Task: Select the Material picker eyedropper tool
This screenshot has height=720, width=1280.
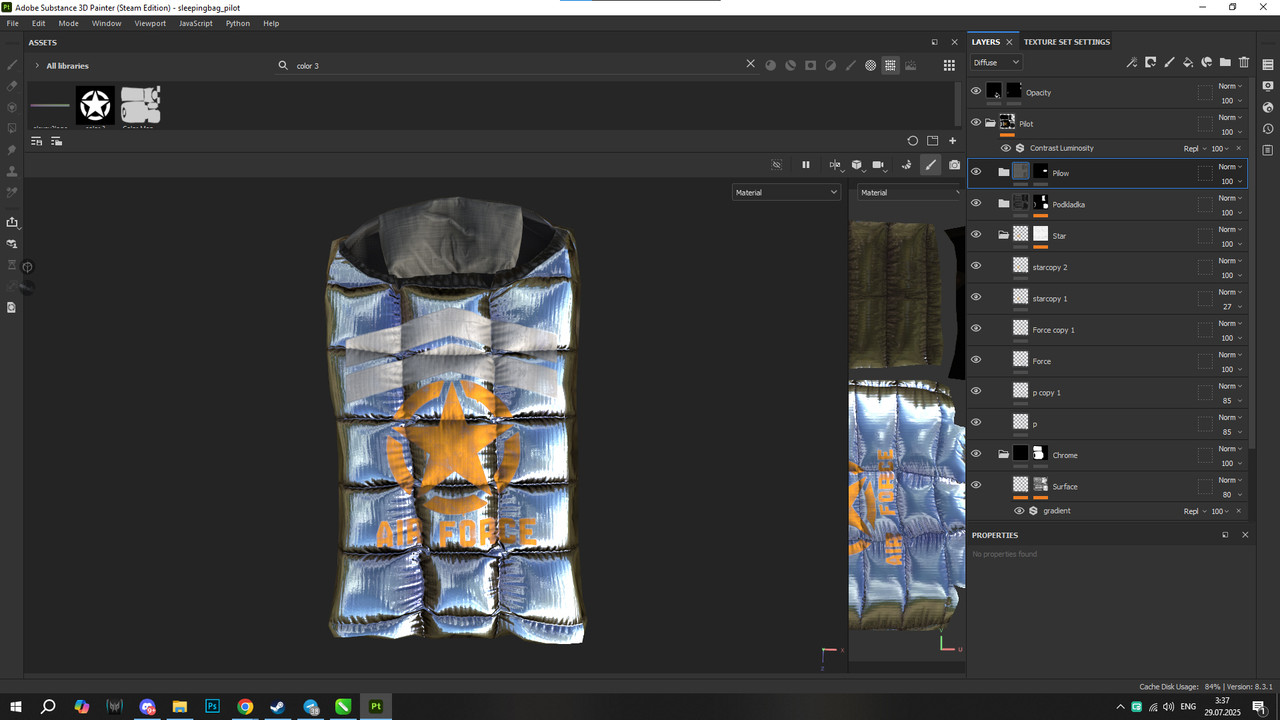Action: click(12, 192)
